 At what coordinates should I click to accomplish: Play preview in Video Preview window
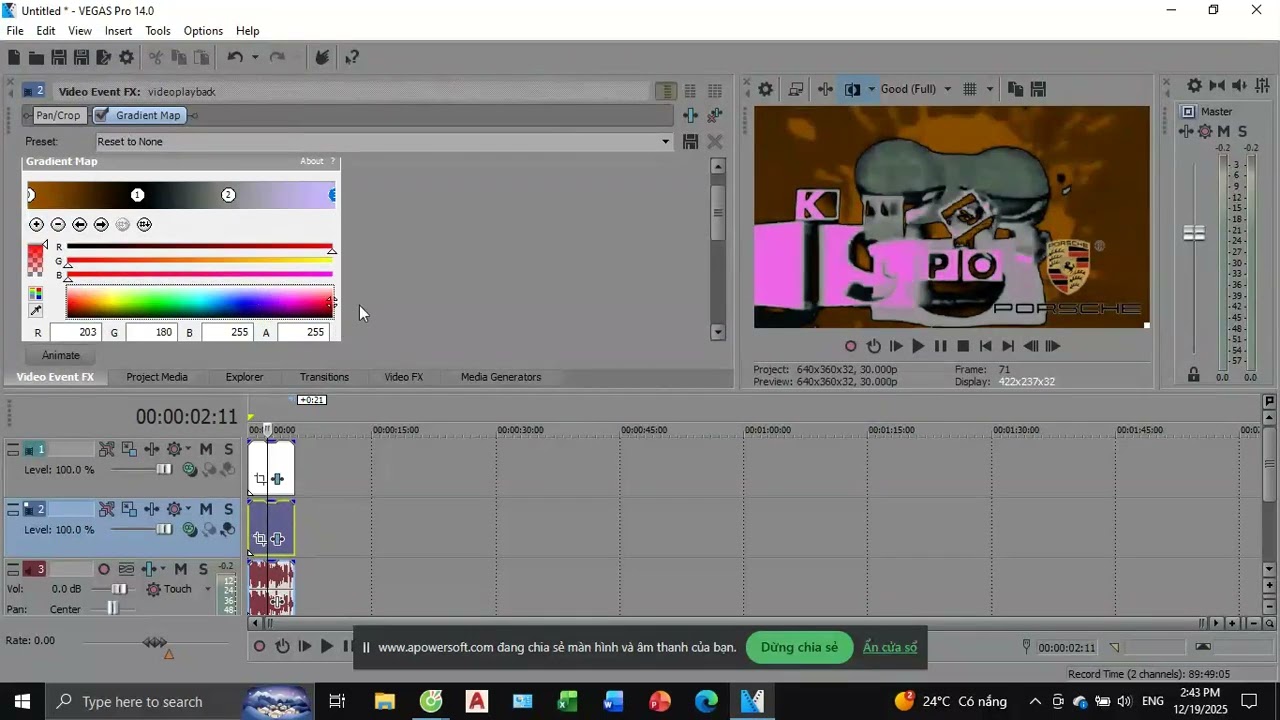(918, 346)
